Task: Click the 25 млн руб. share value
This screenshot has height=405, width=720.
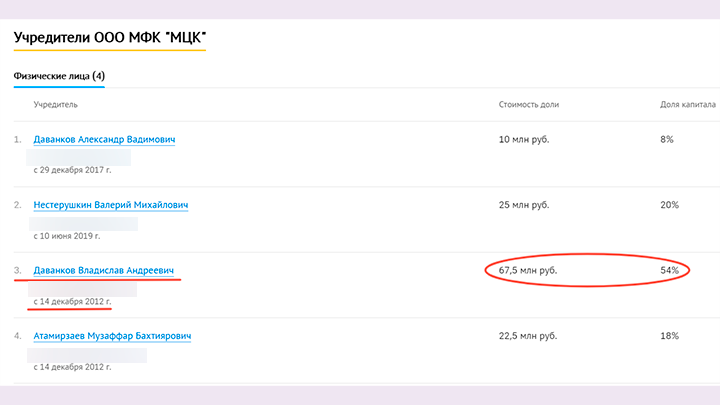Action: 524,205
